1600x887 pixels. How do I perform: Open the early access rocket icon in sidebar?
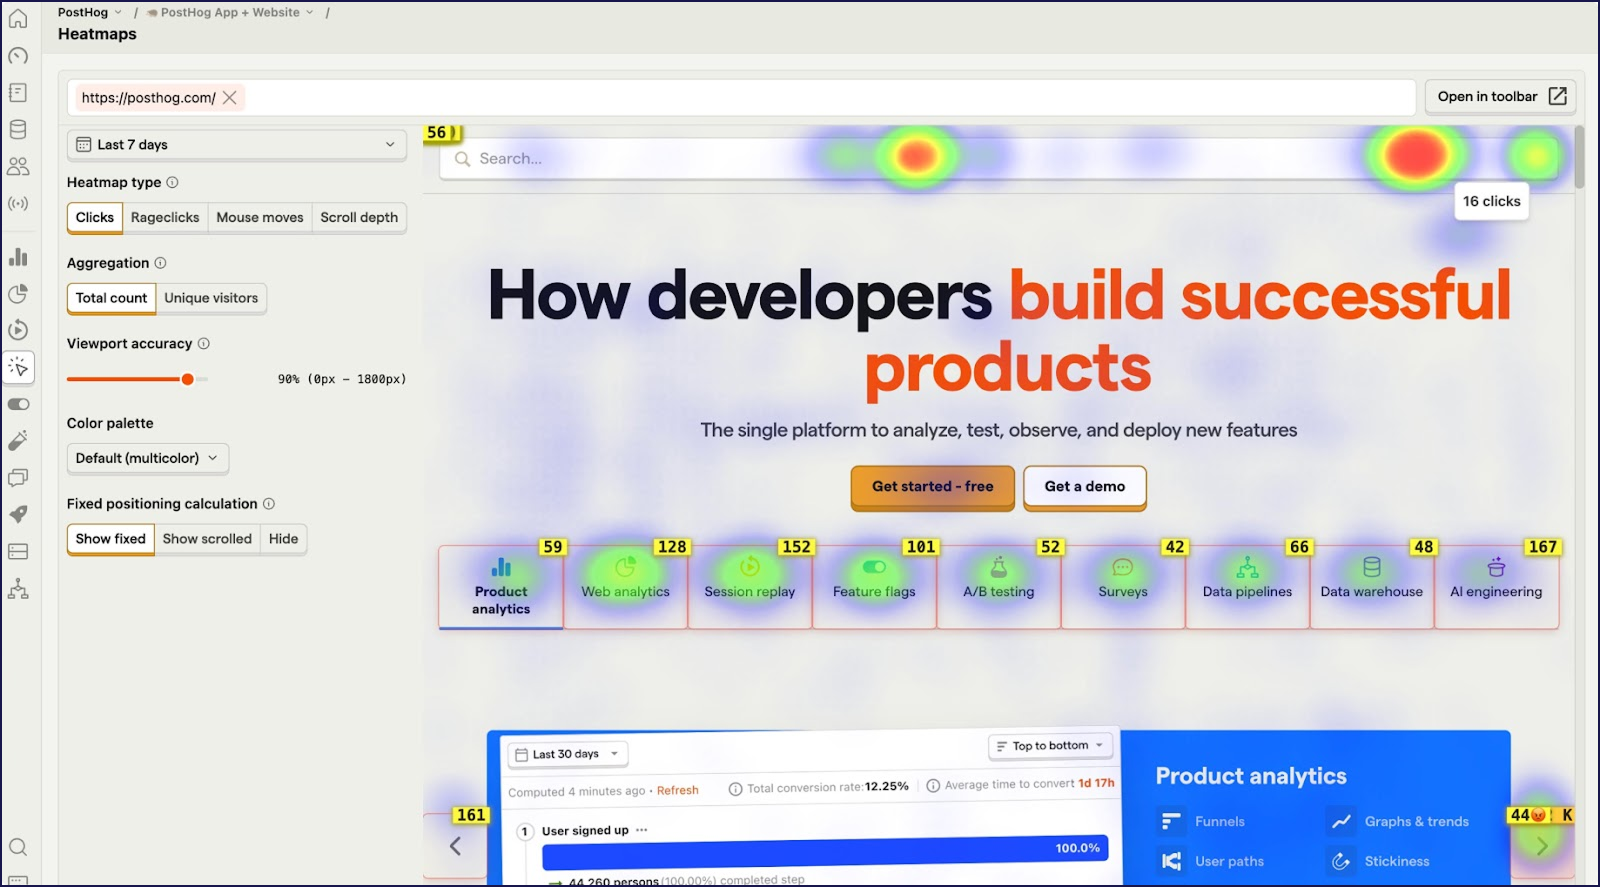point(18,514)
